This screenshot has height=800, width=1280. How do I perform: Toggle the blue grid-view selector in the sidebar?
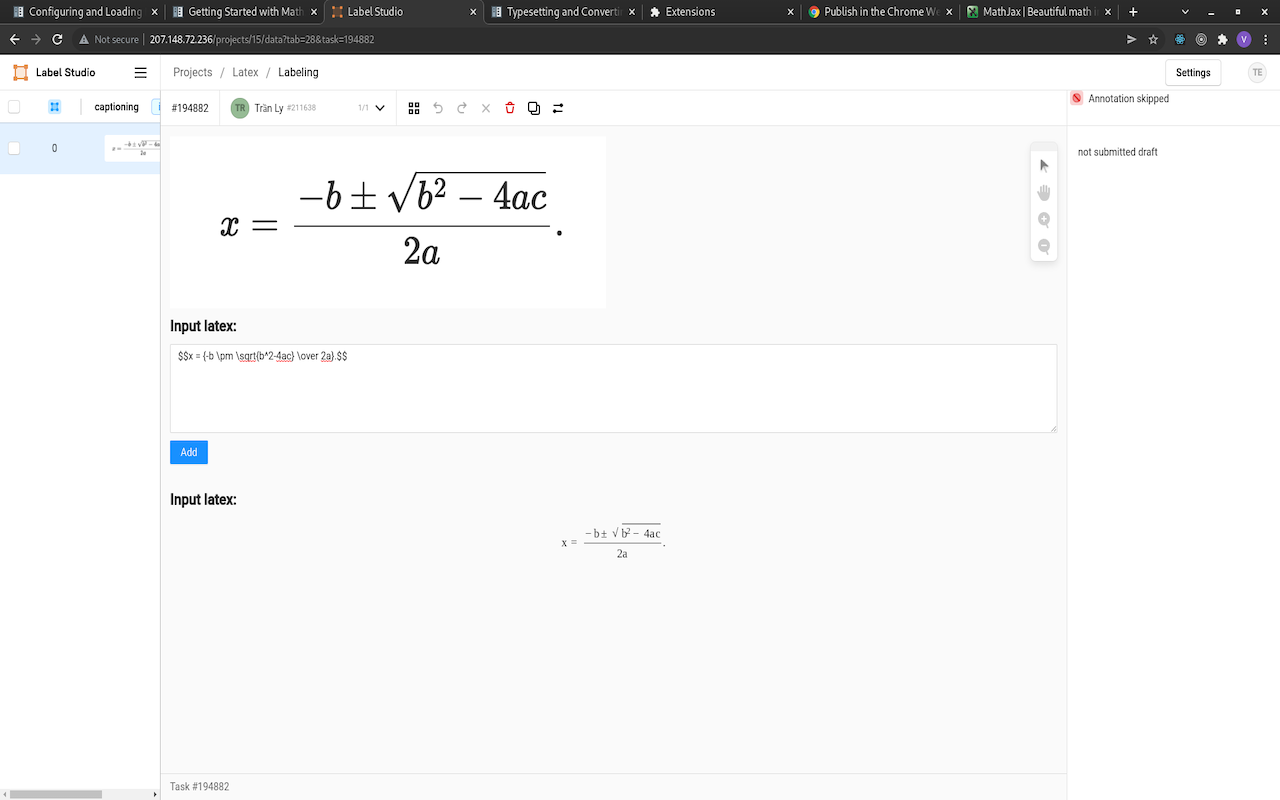tap(54, 106)
